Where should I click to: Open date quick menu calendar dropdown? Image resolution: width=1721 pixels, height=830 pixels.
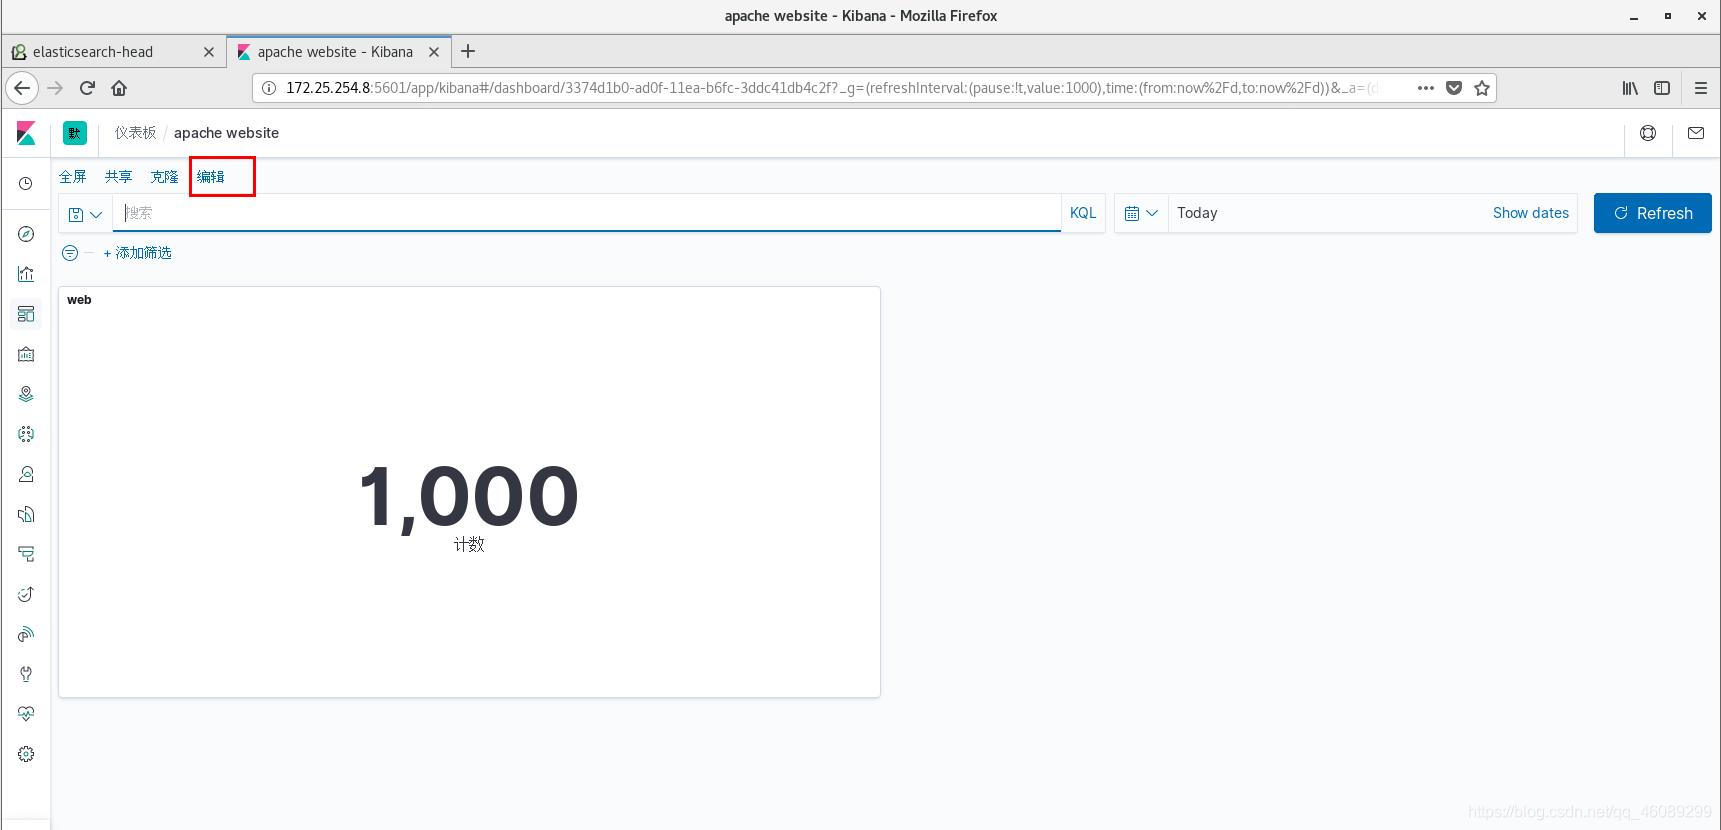pos(1141,213)
